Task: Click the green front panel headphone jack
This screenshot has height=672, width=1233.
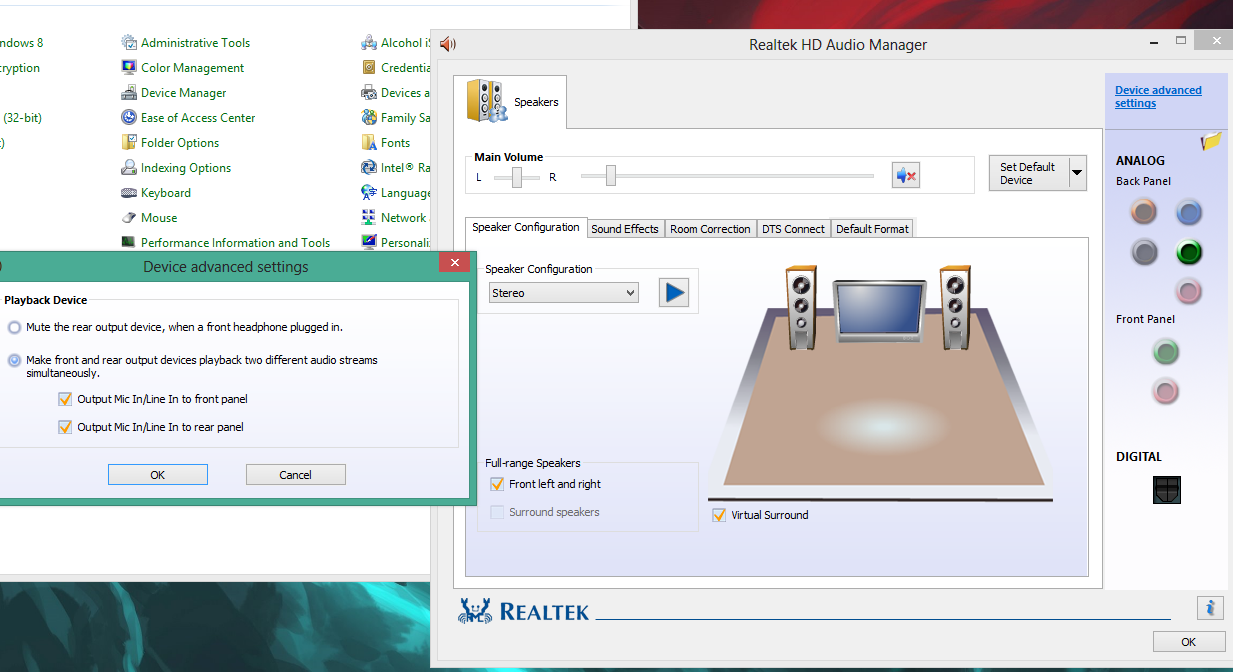Action: [x=1166, y=351]
